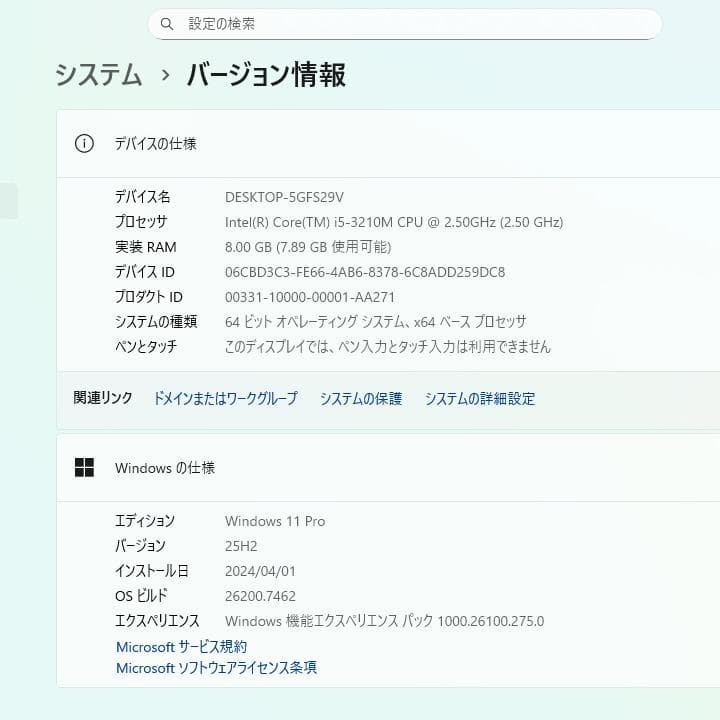The width and height of the screenshot is (720, 720).
Task: Collapse the デバイスの仕様 section header
Action: click(x=388, y=144)
